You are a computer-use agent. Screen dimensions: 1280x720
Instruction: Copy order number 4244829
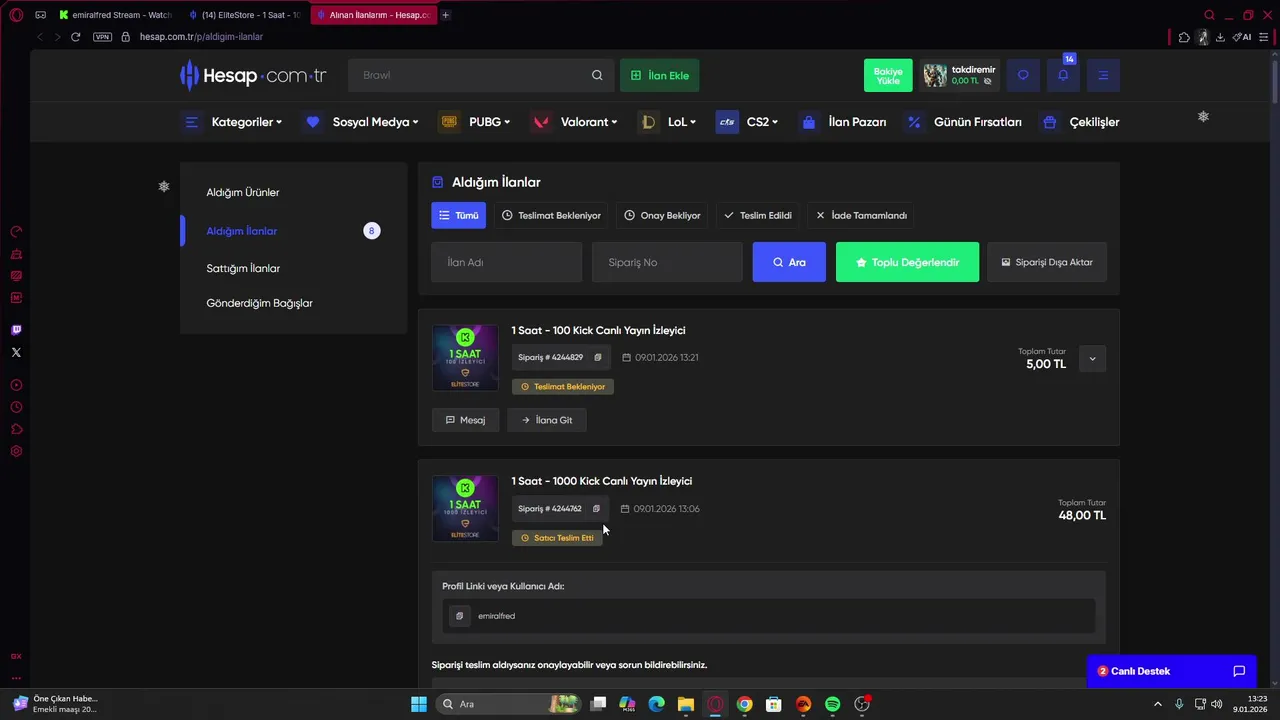pyautogui.click(x=598, y=357)
